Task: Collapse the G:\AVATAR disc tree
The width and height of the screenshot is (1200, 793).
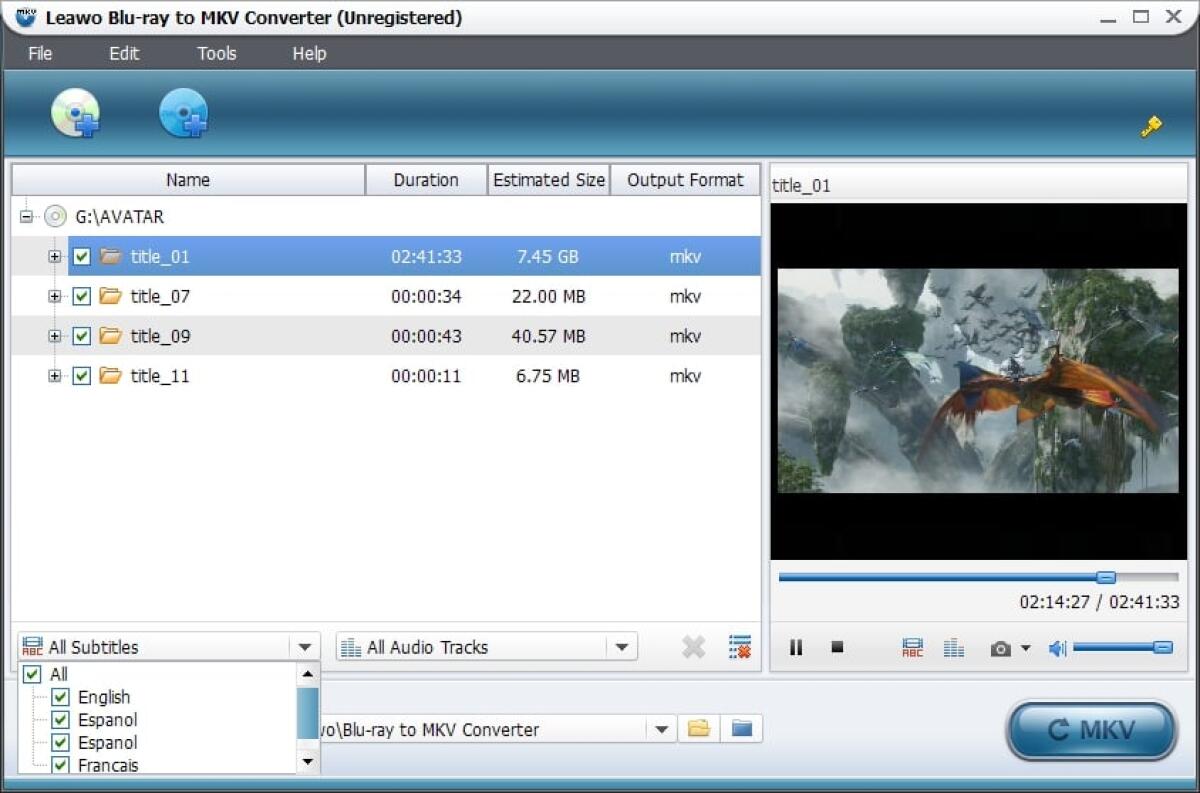Action: tap(27, 216)
